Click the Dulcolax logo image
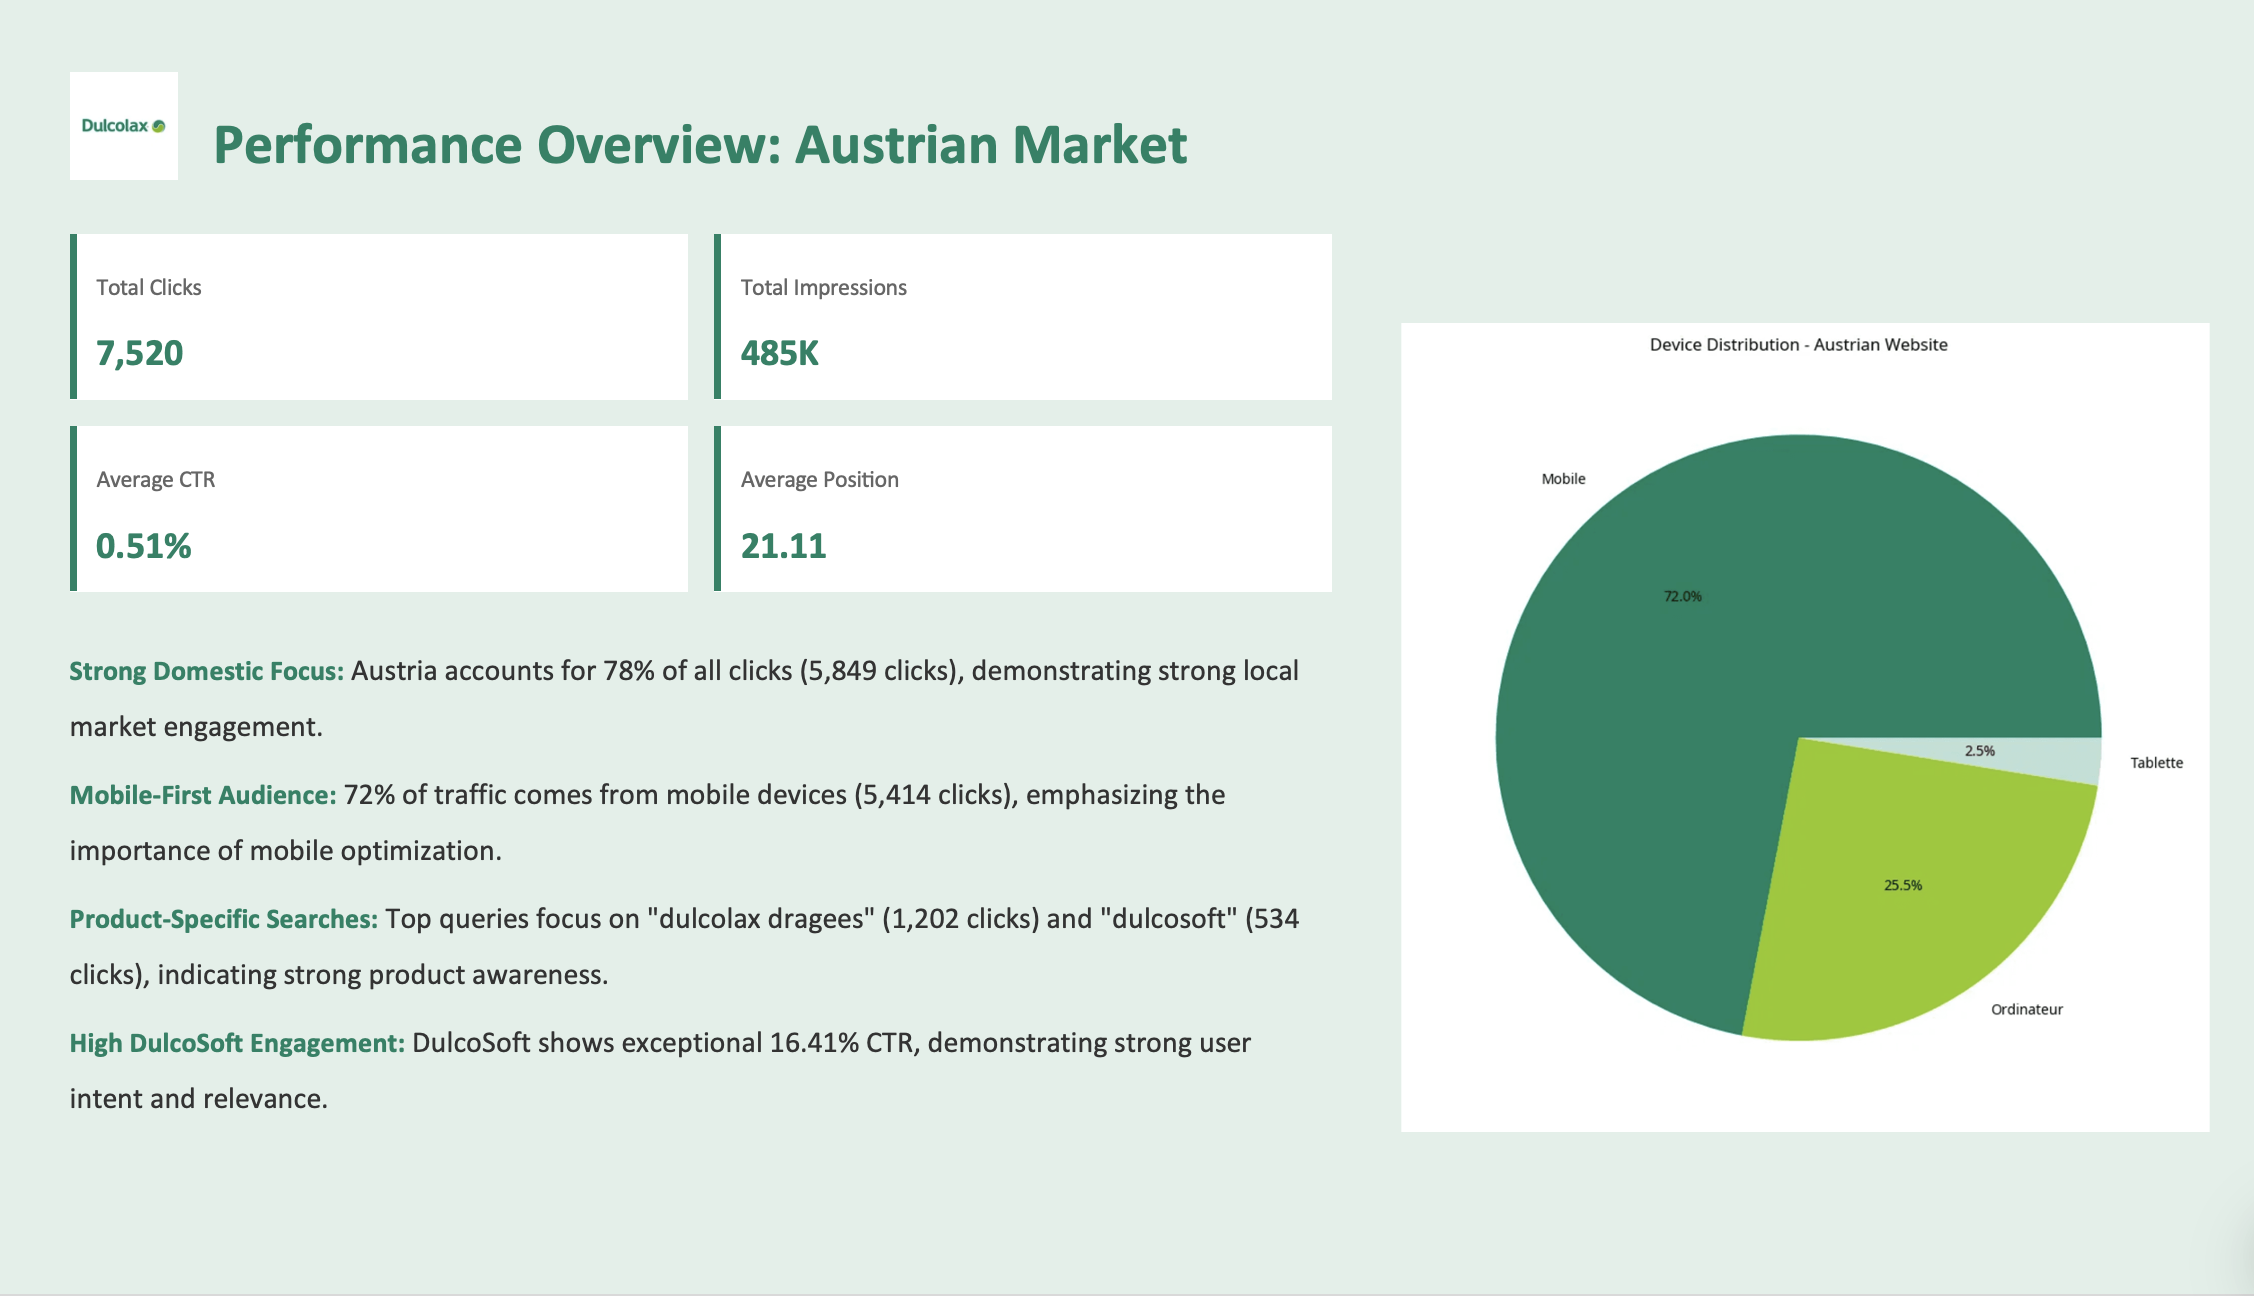The height and width of the screenshot is (1296, 2254). click(x=124, y=126)
